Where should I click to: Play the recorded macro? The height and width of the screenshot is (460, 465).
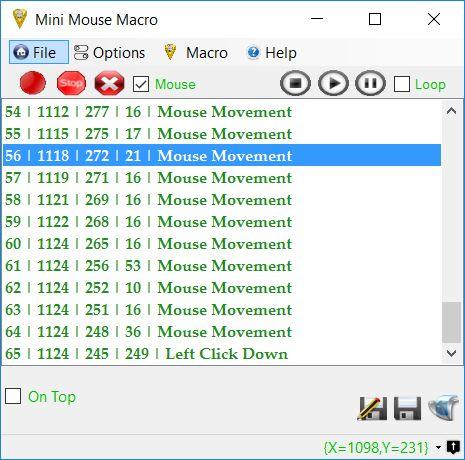click(x=333, y=83)
